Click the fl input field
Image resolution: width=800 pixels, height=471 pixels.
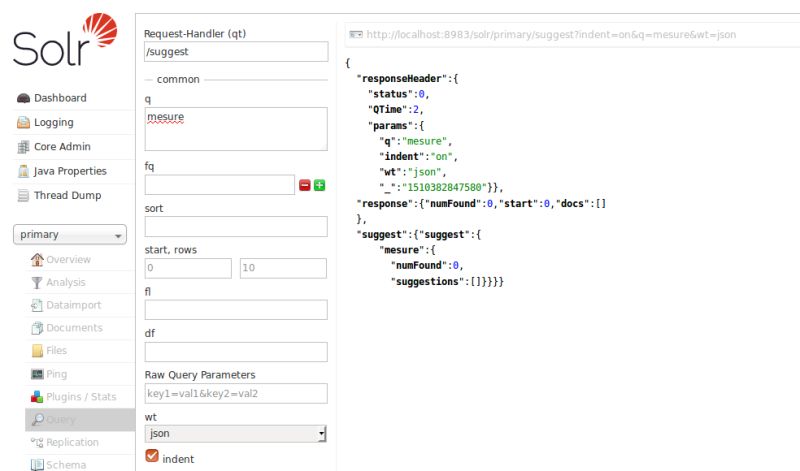pos(236,310)
